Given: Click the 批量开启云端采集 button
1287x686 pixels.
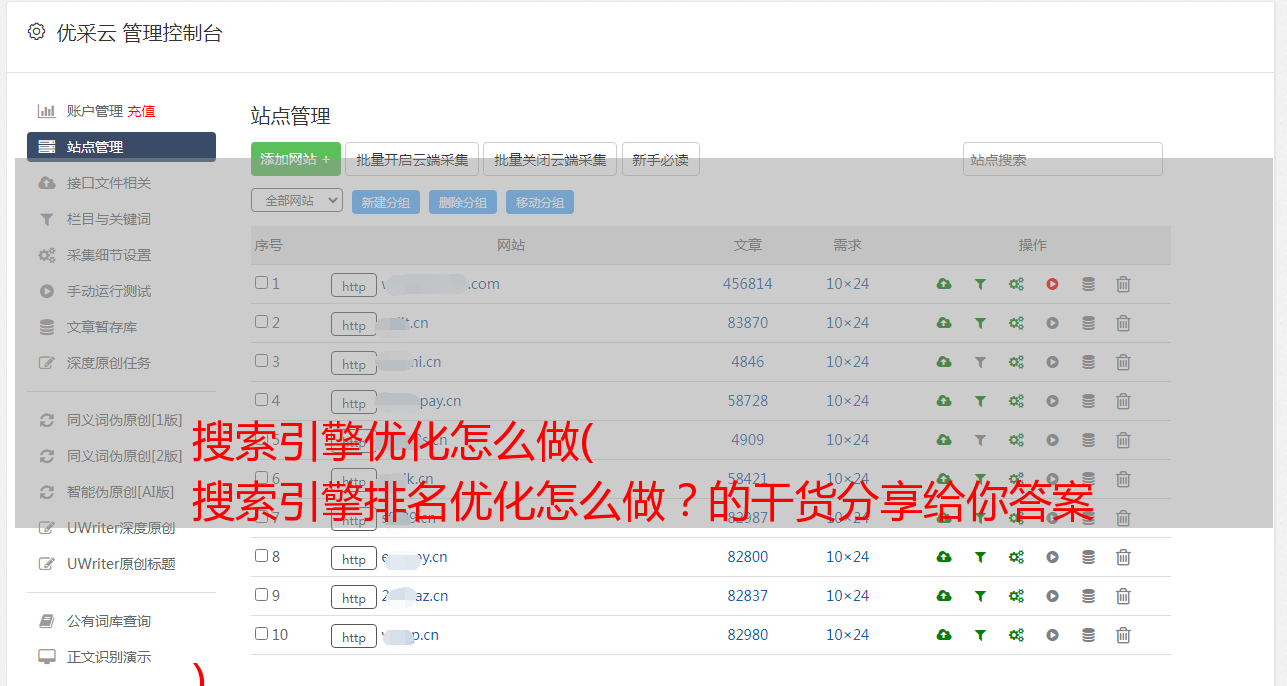Looking at the screenshot, I should point(412,159).
